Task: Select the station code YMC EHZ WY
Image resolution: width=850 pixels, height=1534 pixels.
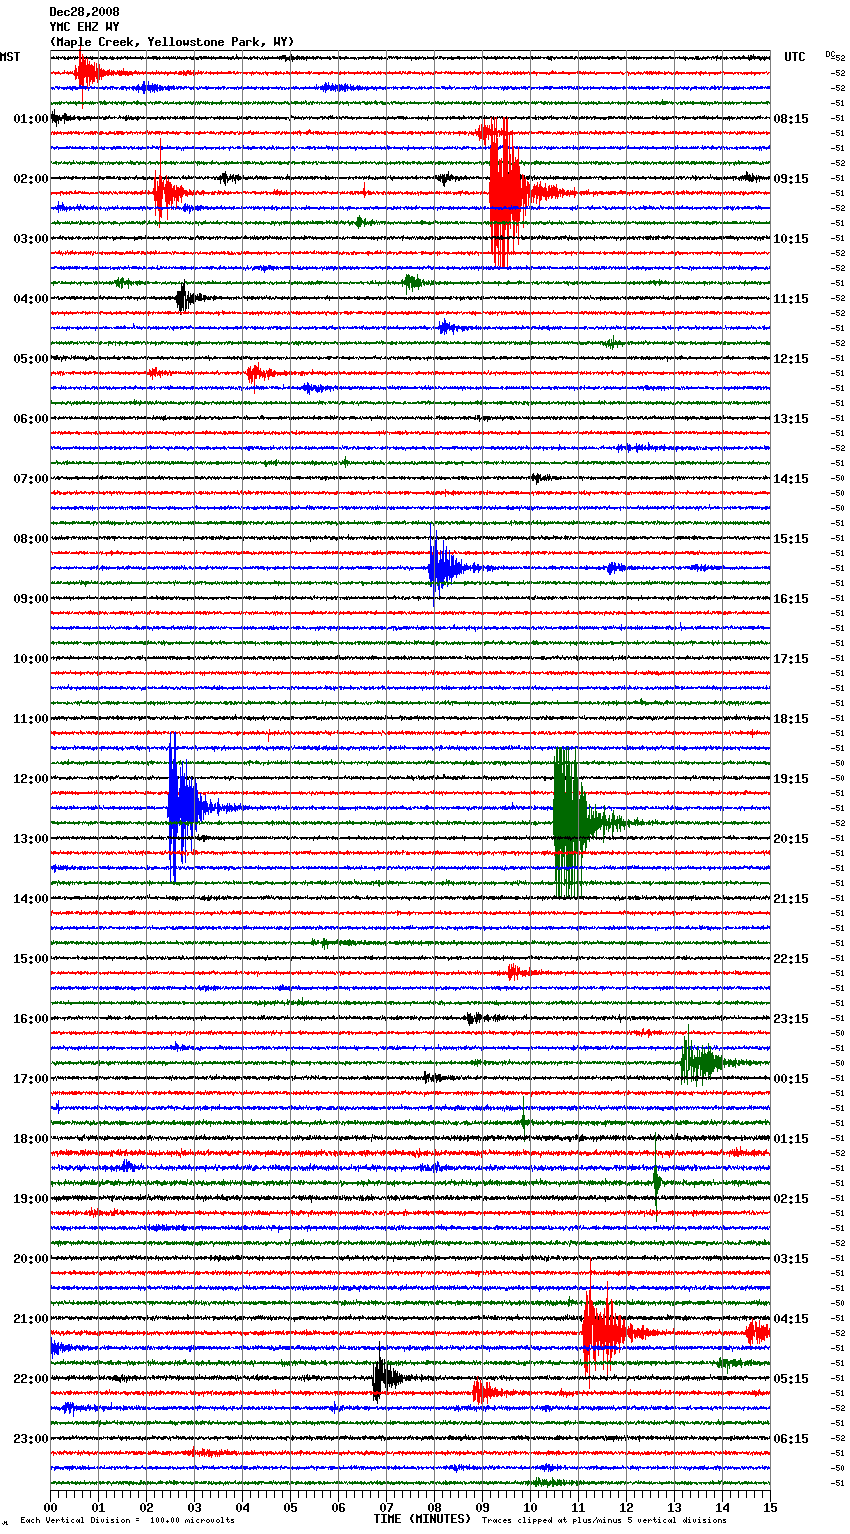Action: (84, 27)
